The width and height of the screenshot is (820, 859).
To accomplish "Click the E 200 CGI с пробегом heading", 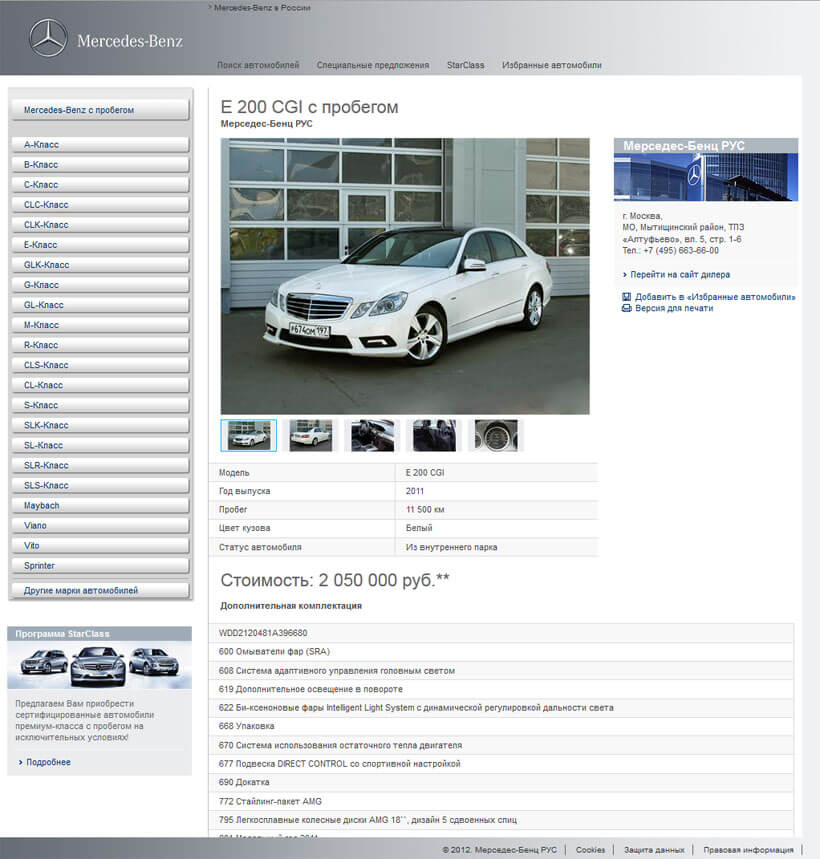I will pyautogui.click(x=309, y=107).
